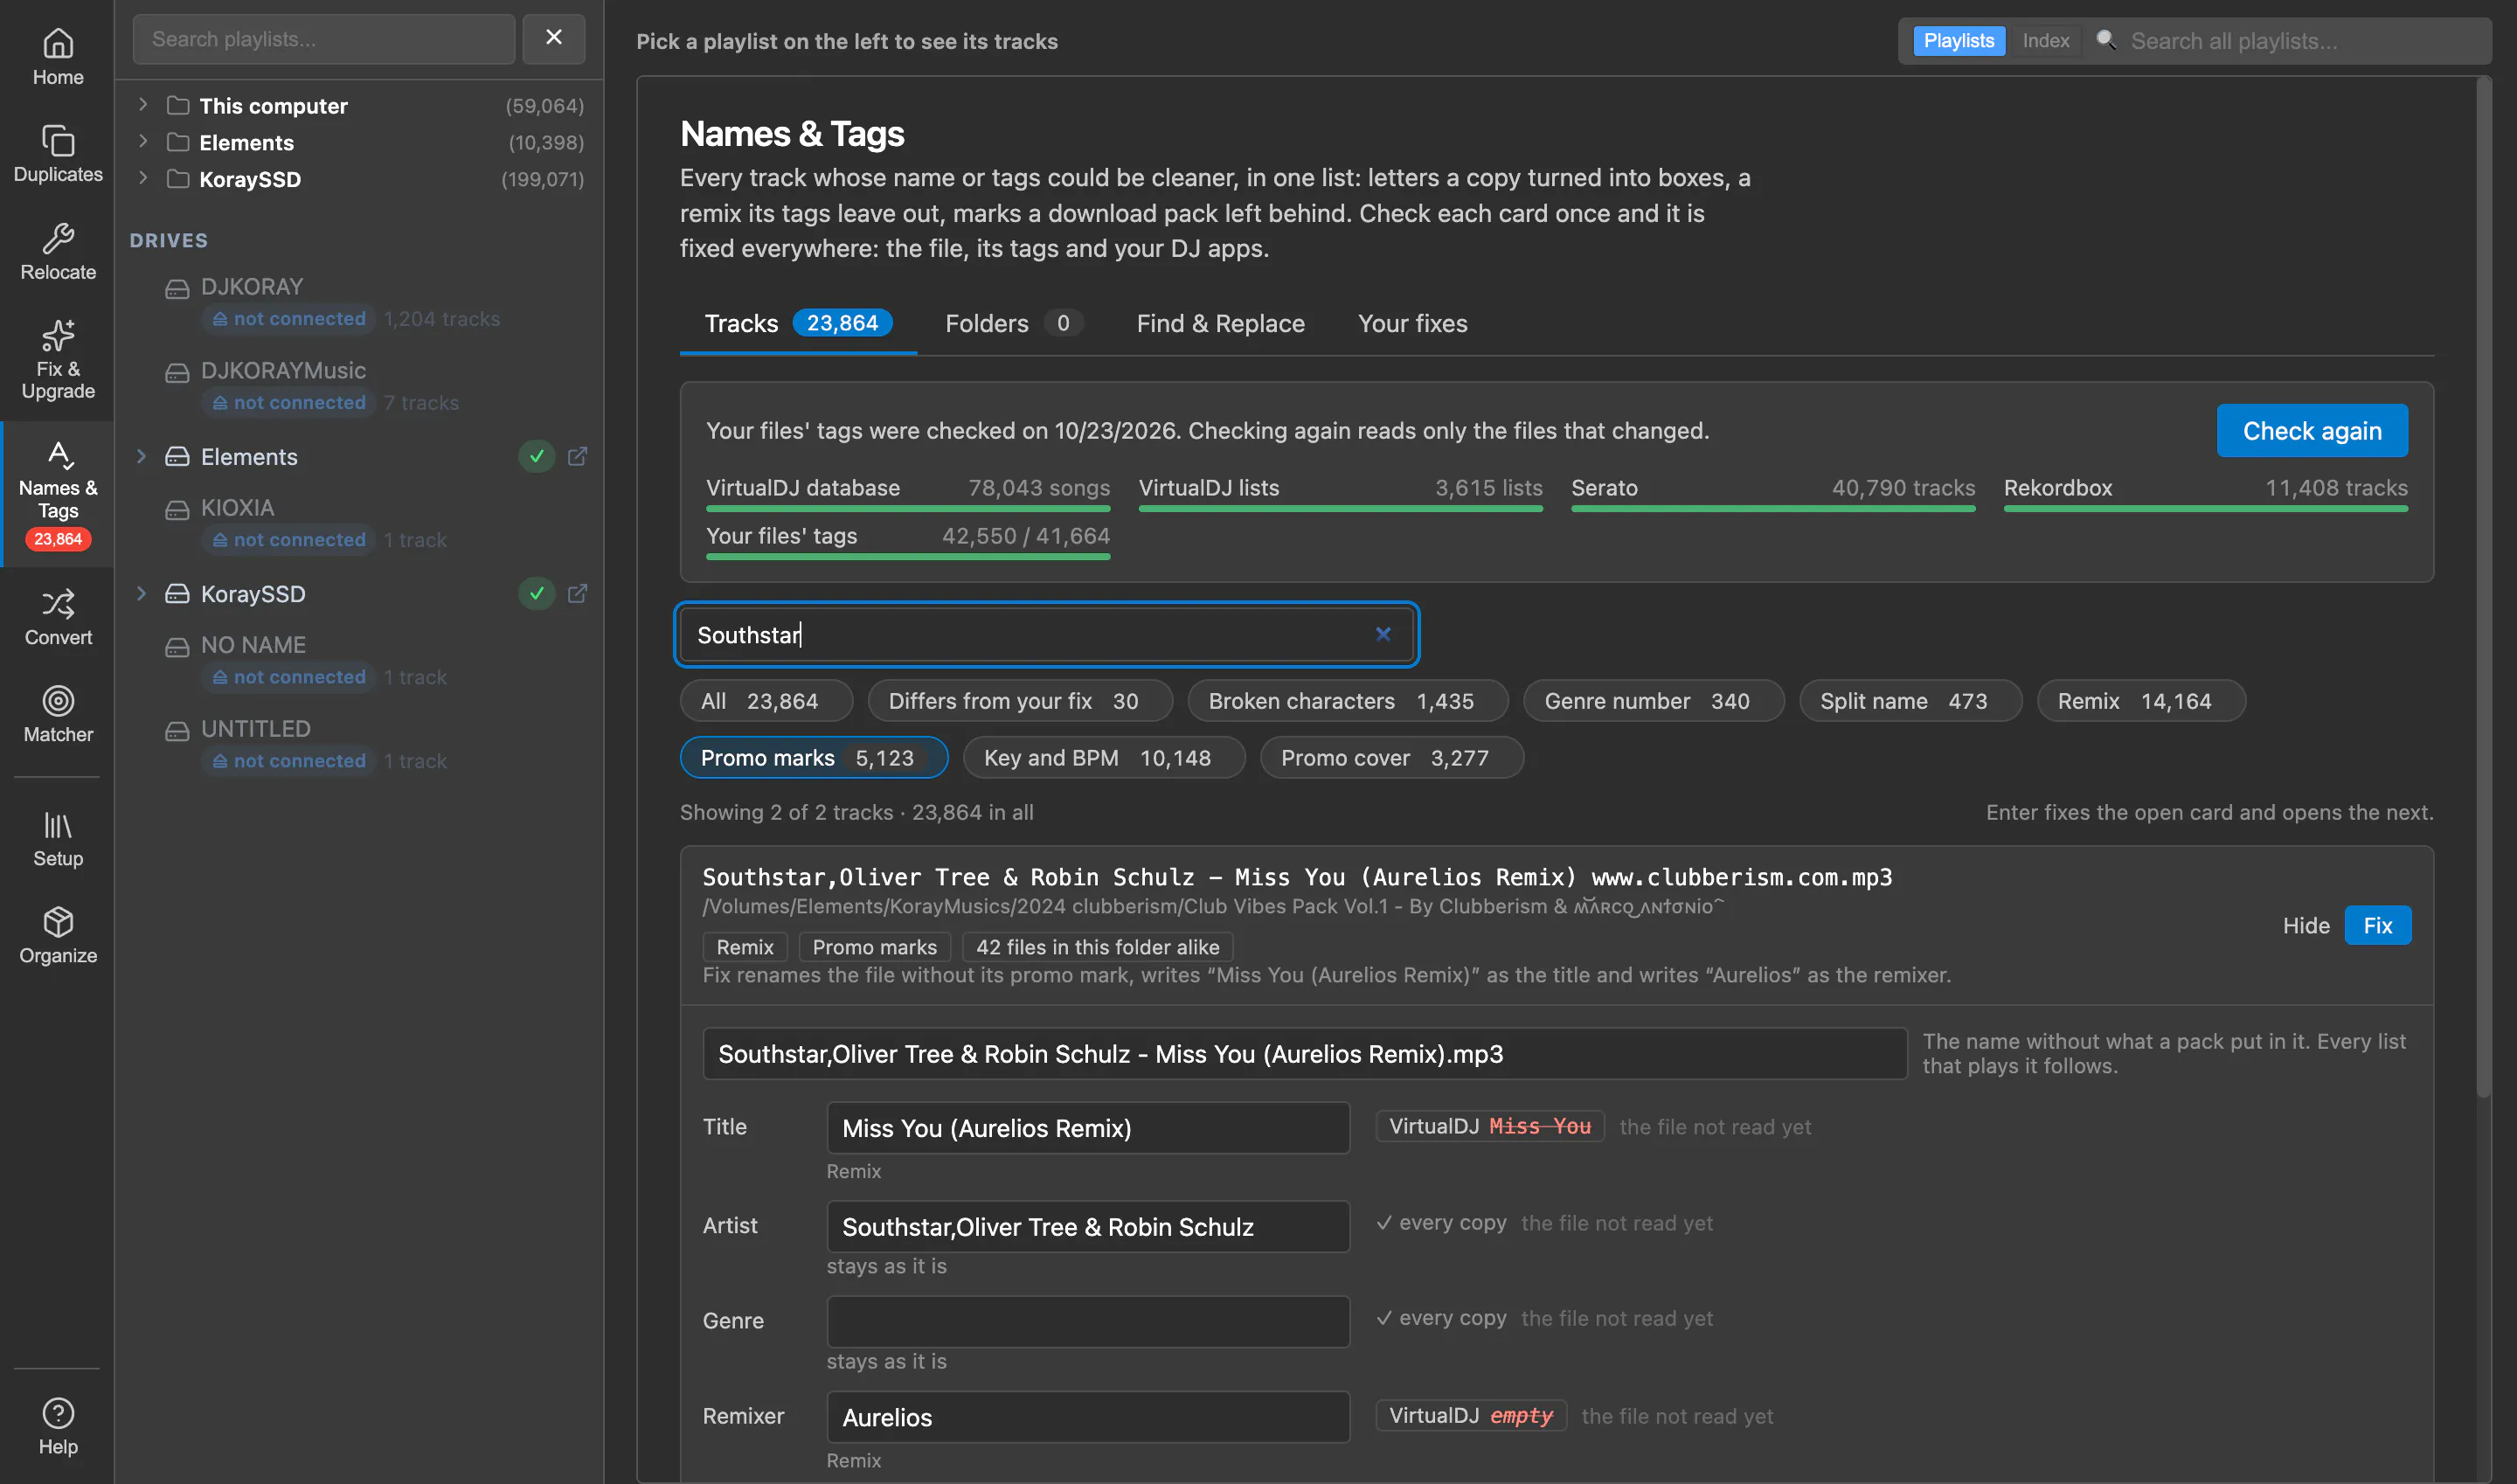The height and width of the screenshot is (1484, 2517).
Task: Open Fix & Upgrade section
Action: 58,360
